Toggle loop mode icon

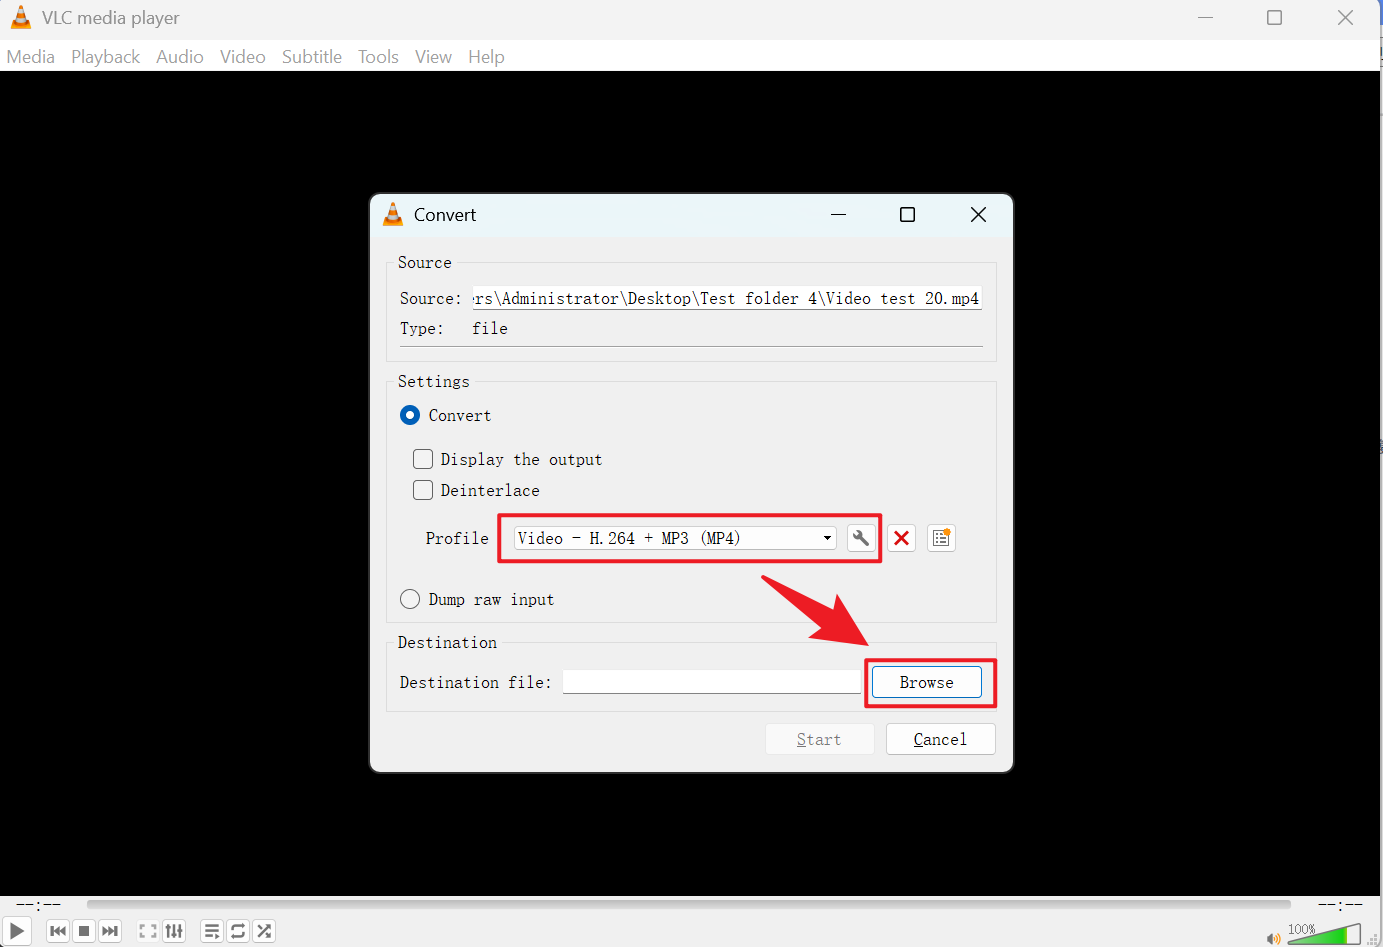coord(238,931)
